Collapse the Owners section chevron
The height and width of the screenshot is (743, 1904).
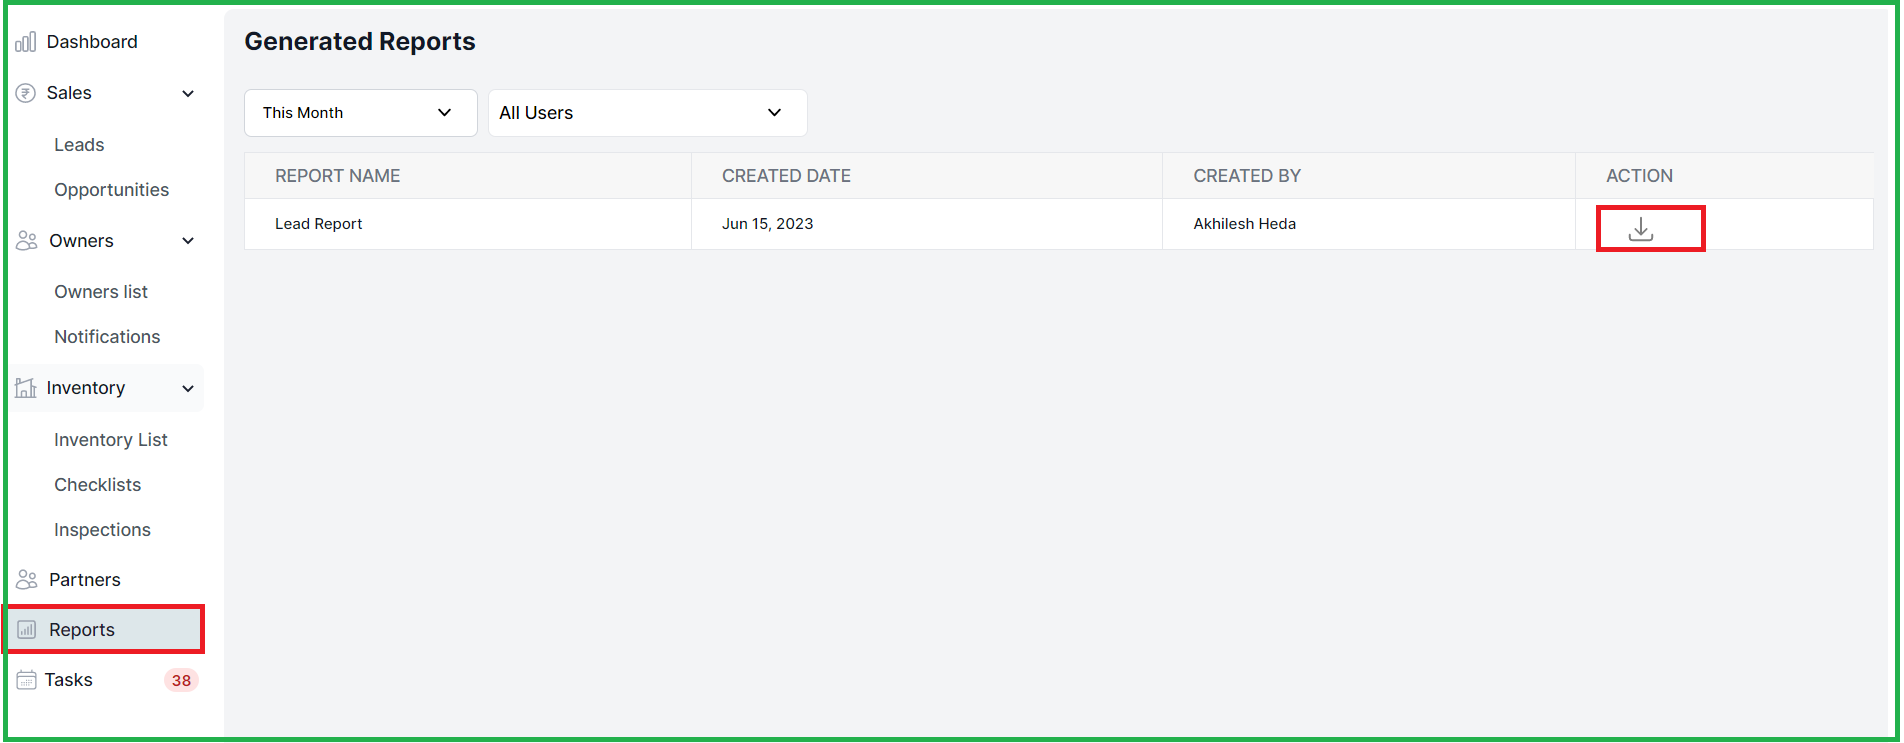(x=188, y=241)
